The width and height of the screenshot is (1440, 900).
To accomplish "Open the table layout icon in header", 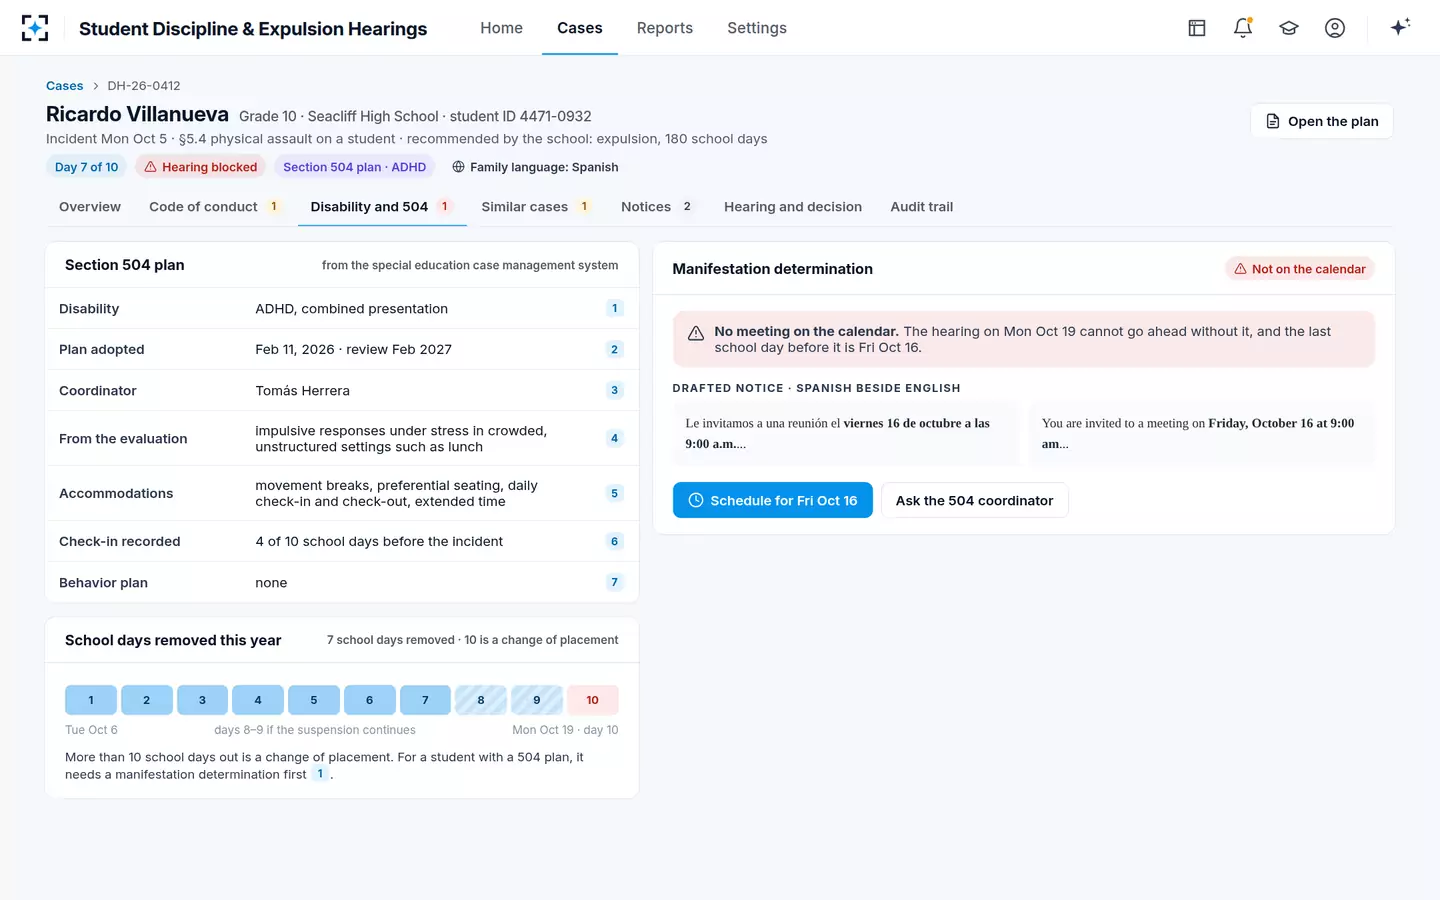I will (1197, 28).
